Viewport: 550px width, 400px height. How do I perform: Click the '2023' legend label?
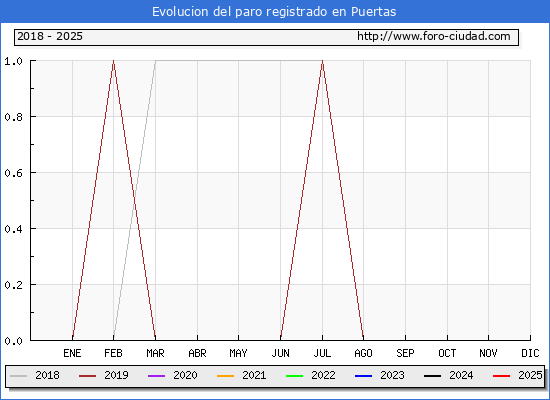pos(393,375)
